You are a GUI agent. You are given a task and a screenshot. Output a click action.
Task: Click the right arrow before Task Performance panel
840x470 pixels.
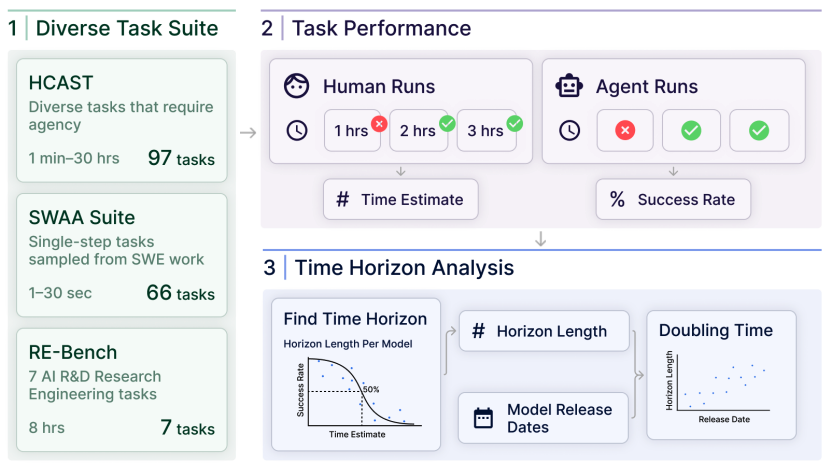(247, 130)
